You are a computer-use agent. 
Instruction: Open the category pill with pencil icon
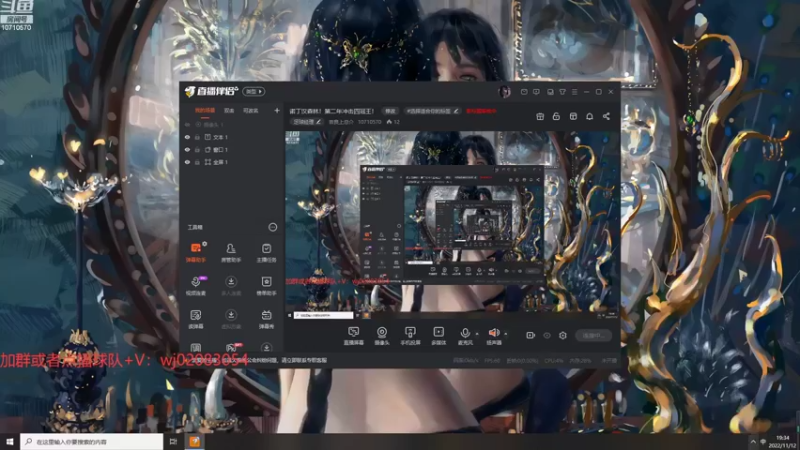pyautogui.click(x=307, y=122)
